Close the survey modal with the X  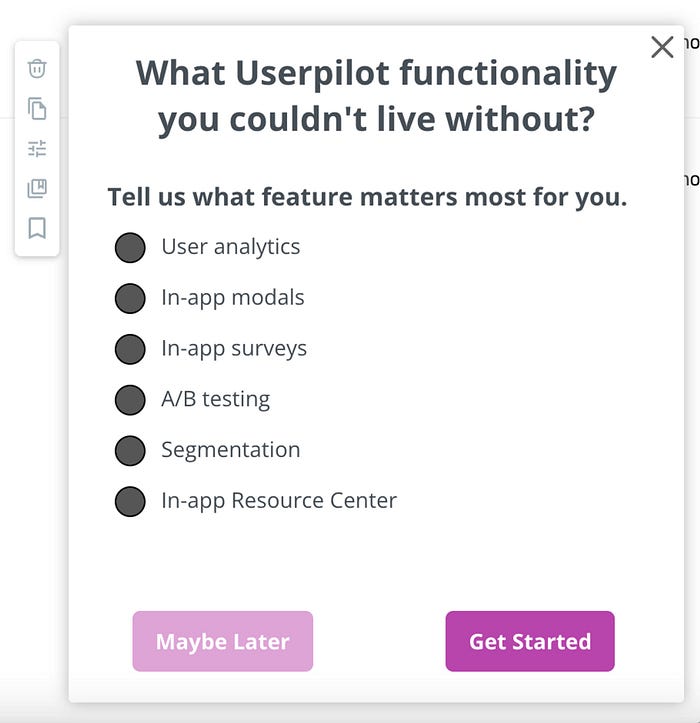pos(662,47)
